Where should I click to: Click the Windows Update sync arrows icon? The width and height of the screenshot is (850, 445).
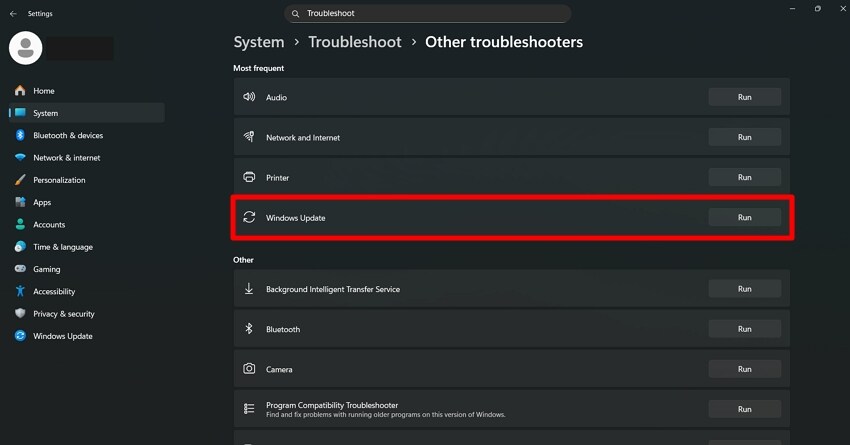(249, 217)
